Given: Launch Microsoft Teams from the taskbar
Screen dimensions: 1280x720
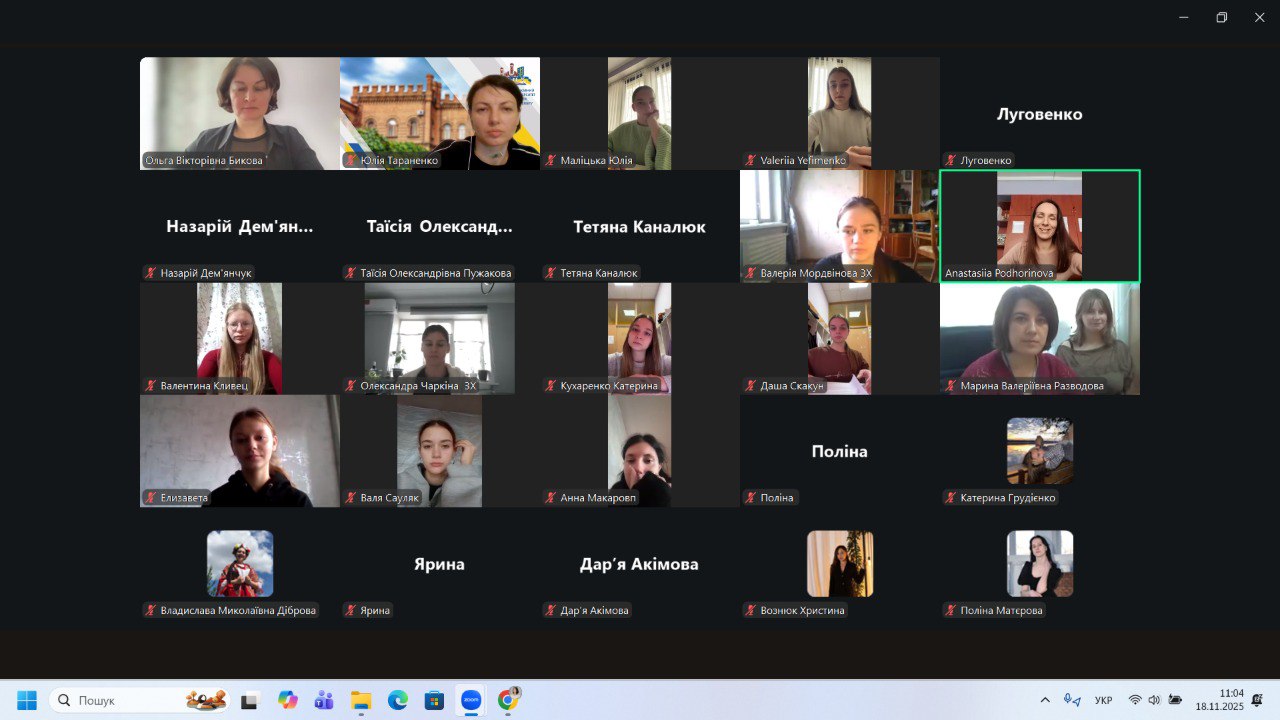Looking at the screenshot, I should pos(324,700).
